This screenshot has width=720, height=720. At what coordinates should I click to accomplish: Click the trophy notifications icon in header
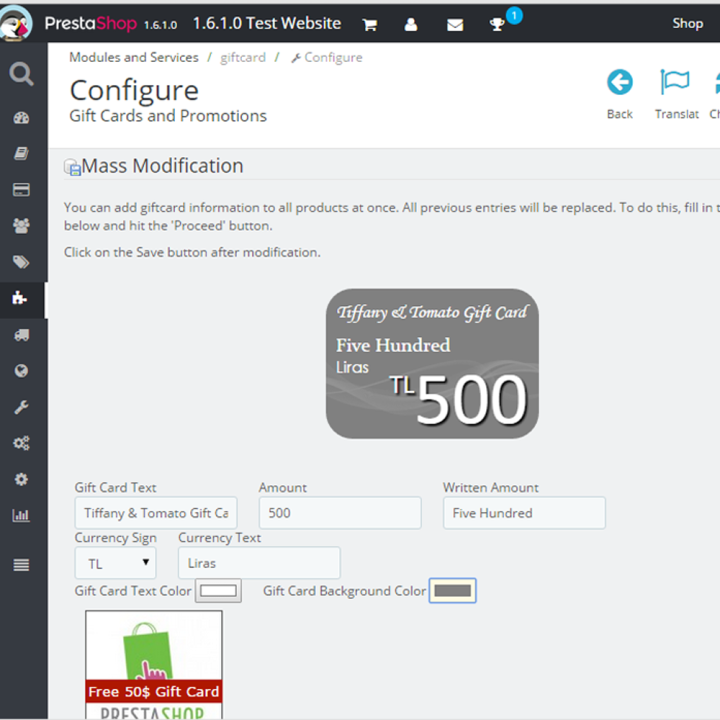click(x=497, y=24)
